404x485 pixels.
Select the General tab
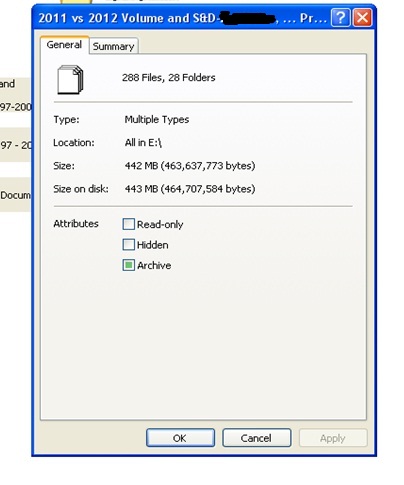click(64, 45)
